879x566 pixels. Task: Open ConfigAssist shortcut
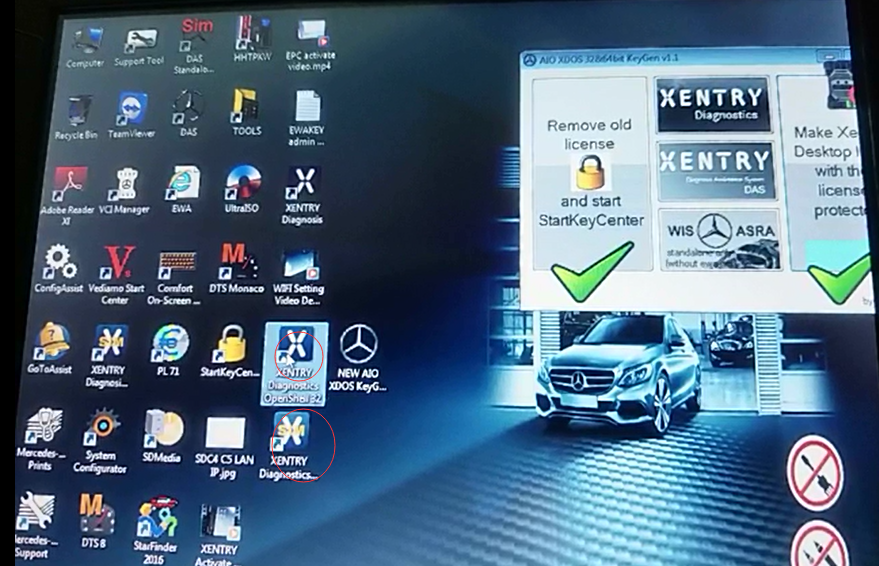(59, 269)
